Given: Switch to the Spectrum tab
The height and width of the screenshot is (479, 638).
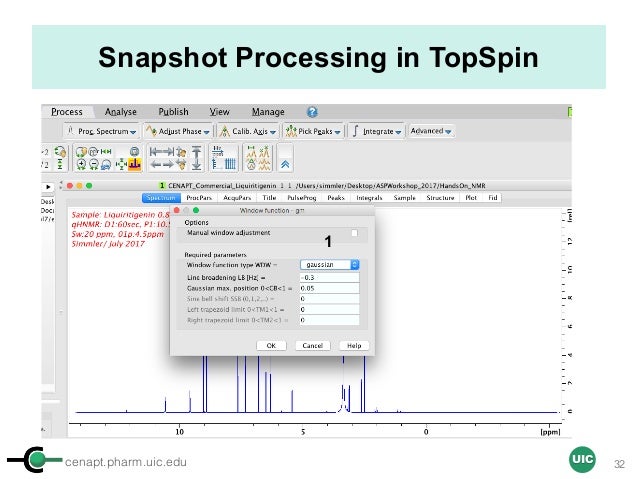Looking at the screenshot, I should [x=161, y=198].
